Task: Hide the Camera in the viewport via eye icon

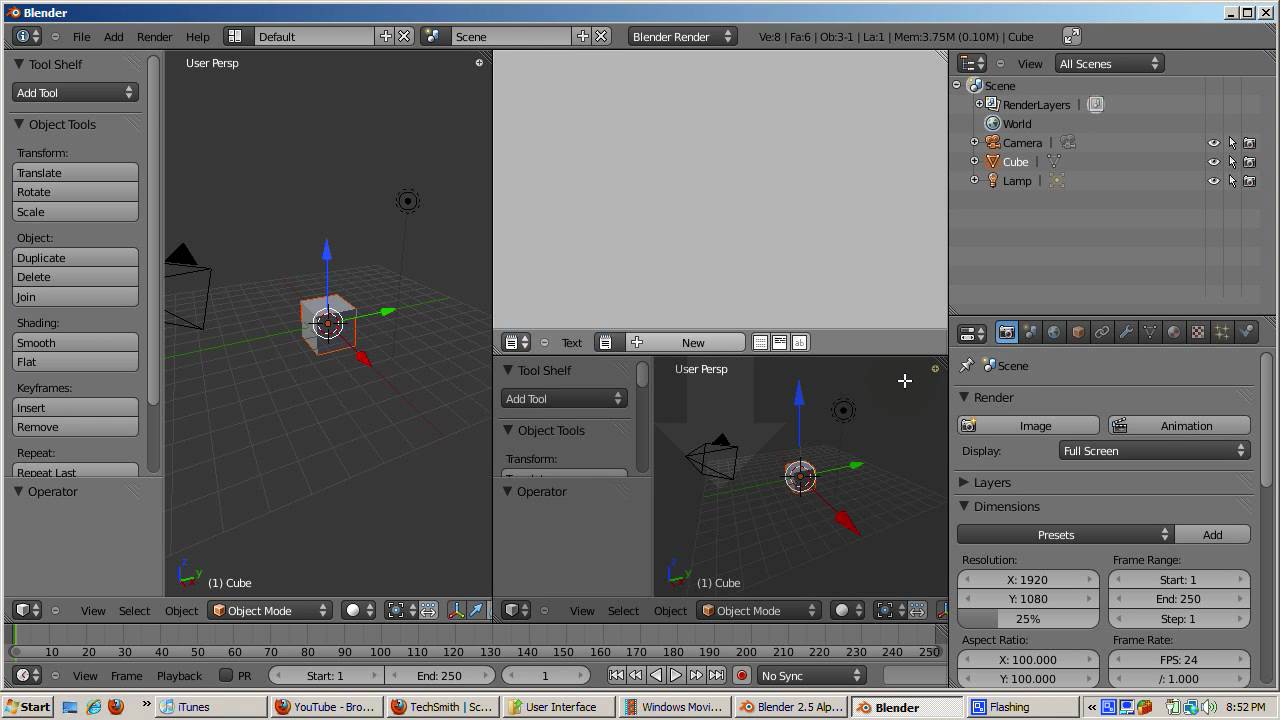Action: 1214,143
